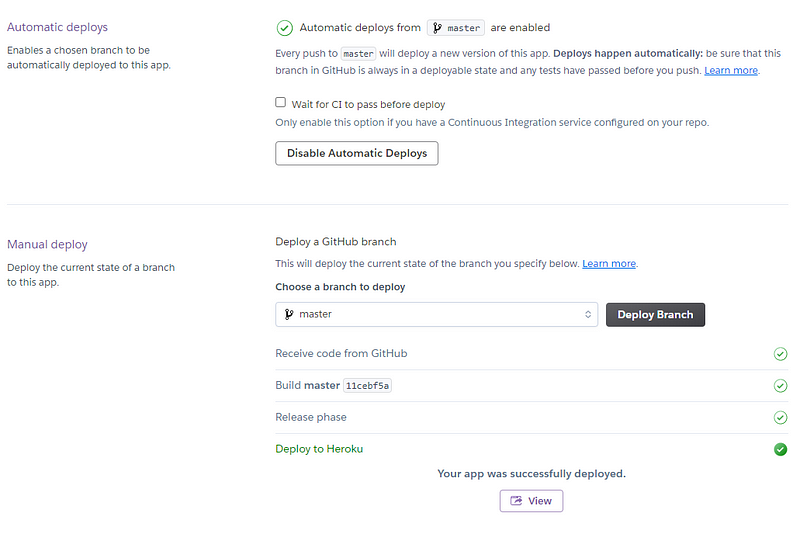Click the Wait for CI to pass label
800x548 pixels.
point(368,105)
